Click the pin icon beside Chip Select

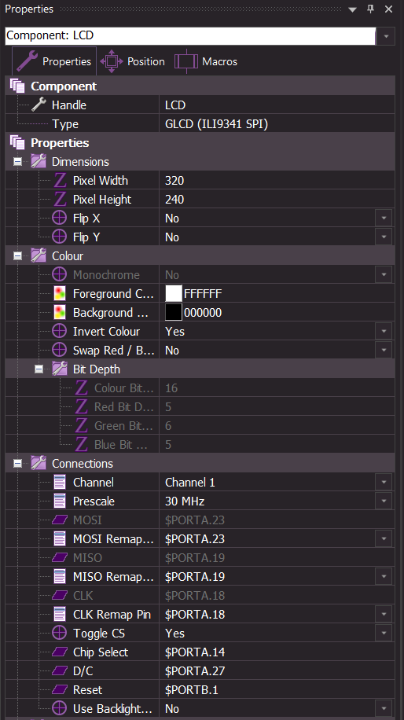[60, 652]
